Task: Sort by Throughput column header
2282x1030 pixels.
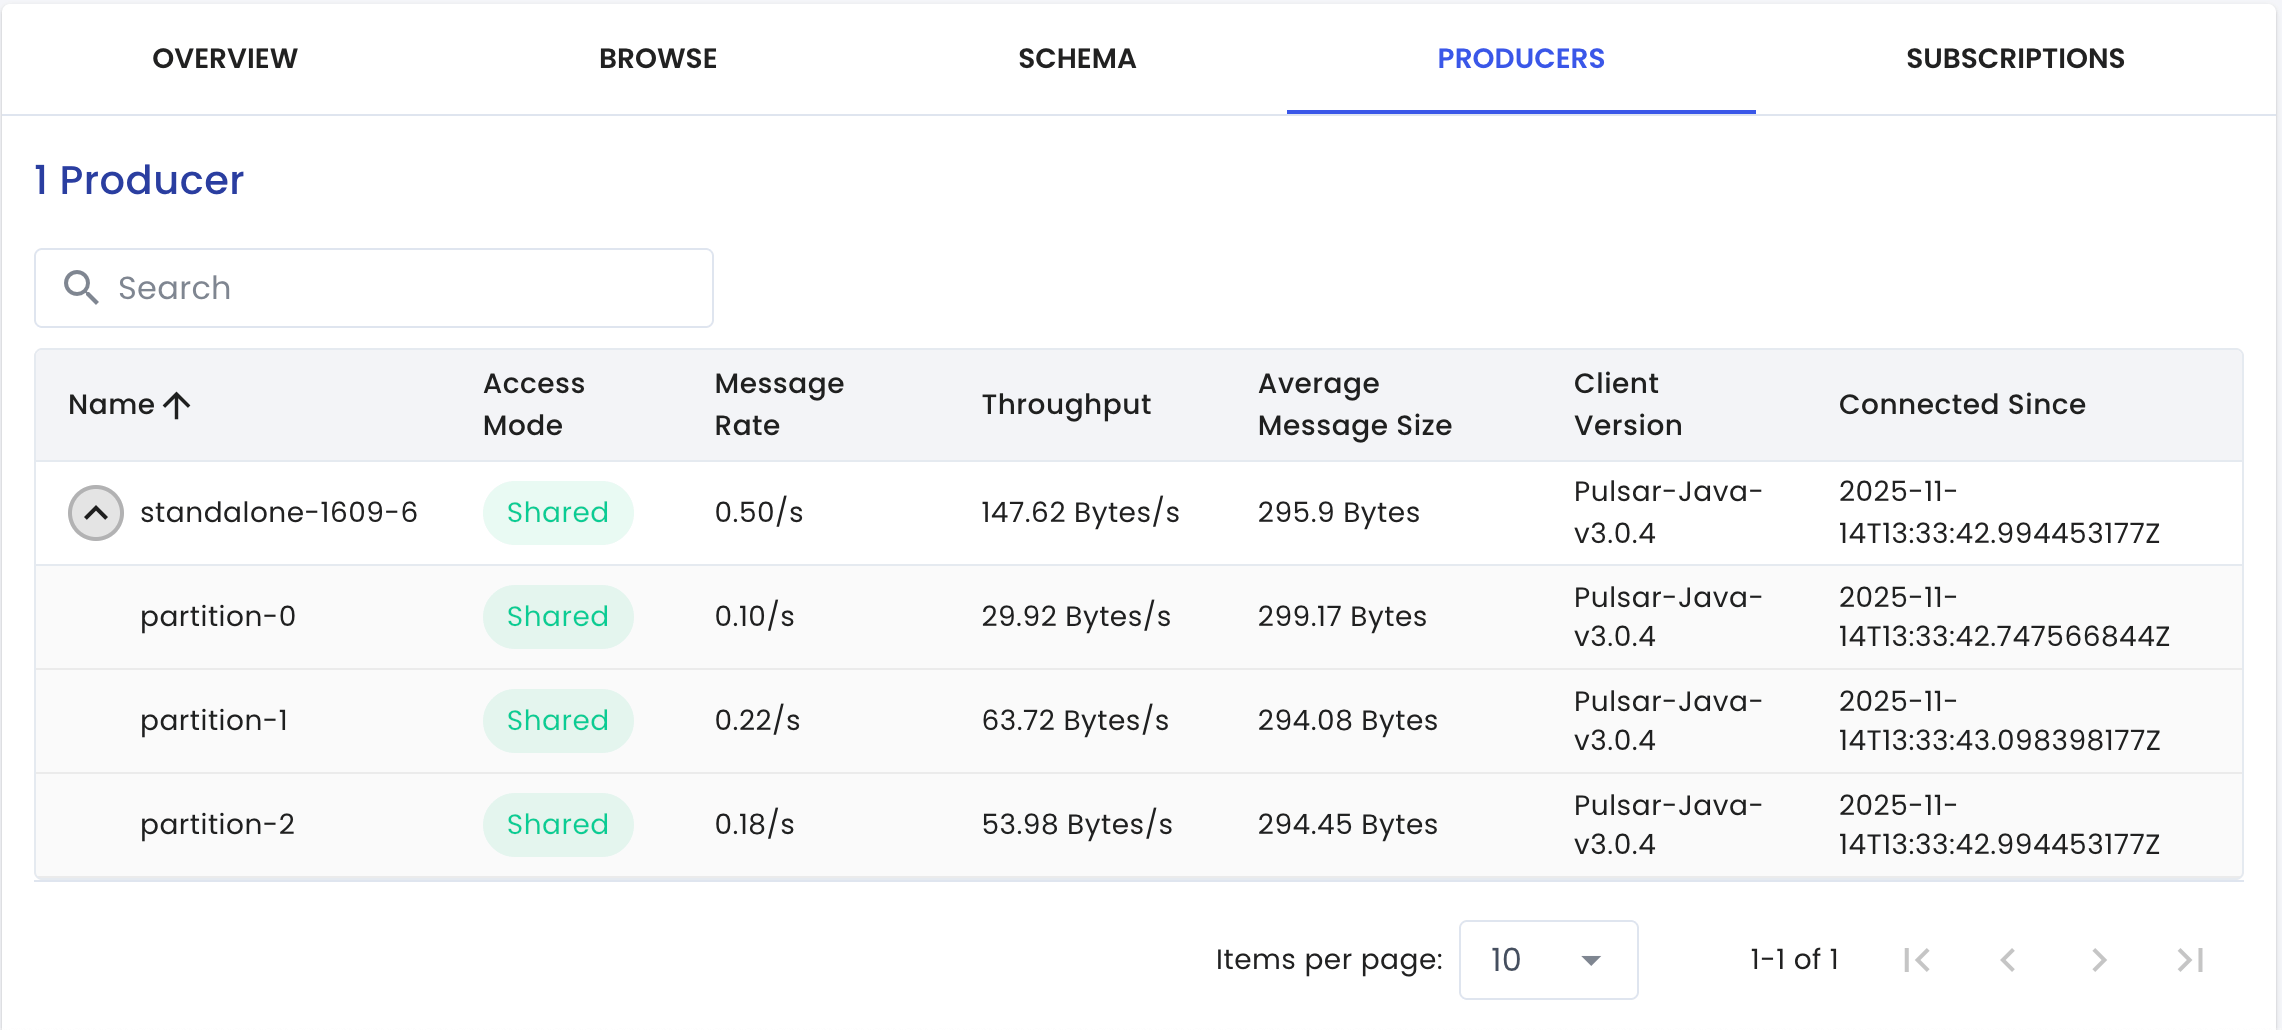Action: 1066,404
